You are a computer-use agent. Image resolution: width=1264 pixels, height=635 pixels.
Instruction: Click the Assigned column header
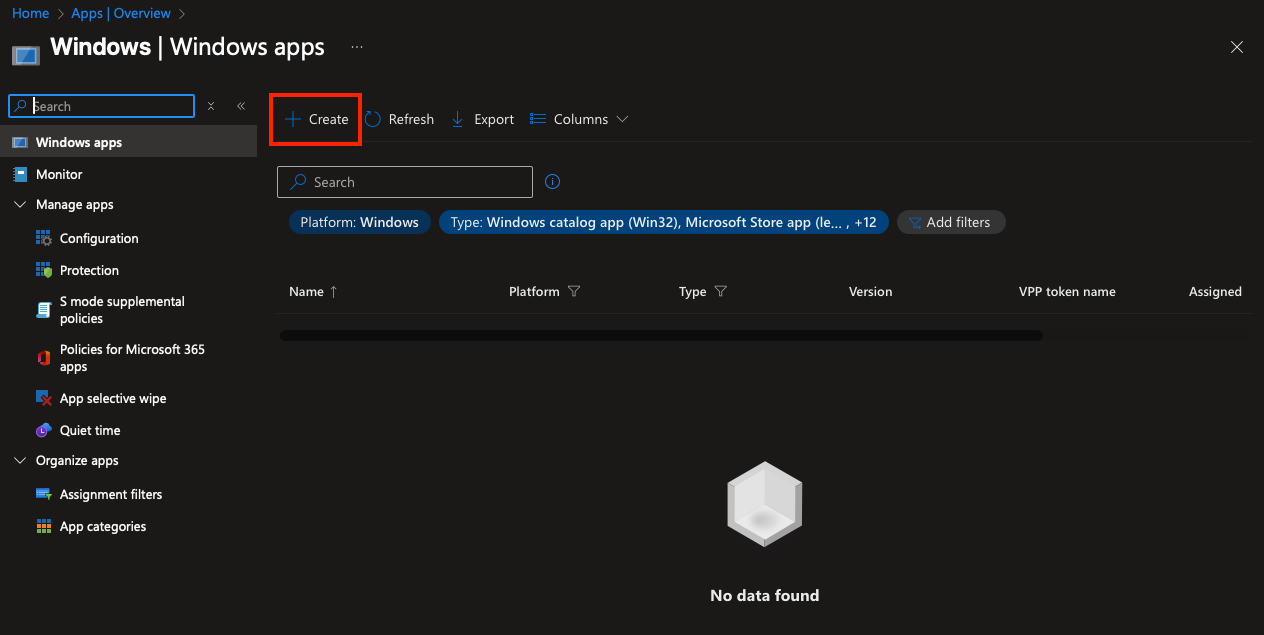(x=1215, y=292)
